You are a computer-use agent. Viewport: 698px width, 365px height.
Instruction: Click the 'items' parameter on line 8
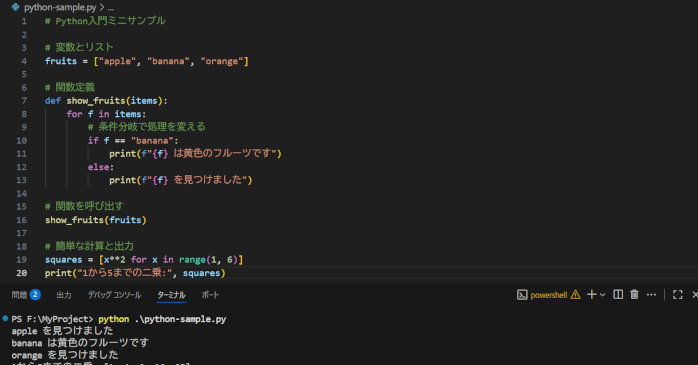point(128,114)
